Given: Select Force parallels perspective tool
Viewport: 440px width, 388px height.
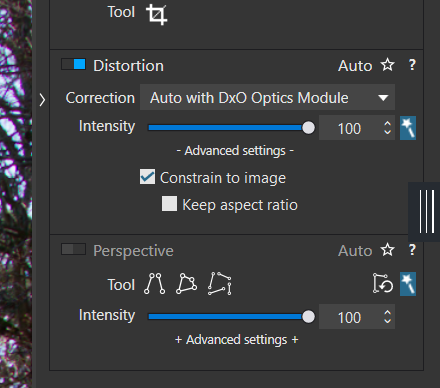Looking at the screenshot, I should (154, 284).
